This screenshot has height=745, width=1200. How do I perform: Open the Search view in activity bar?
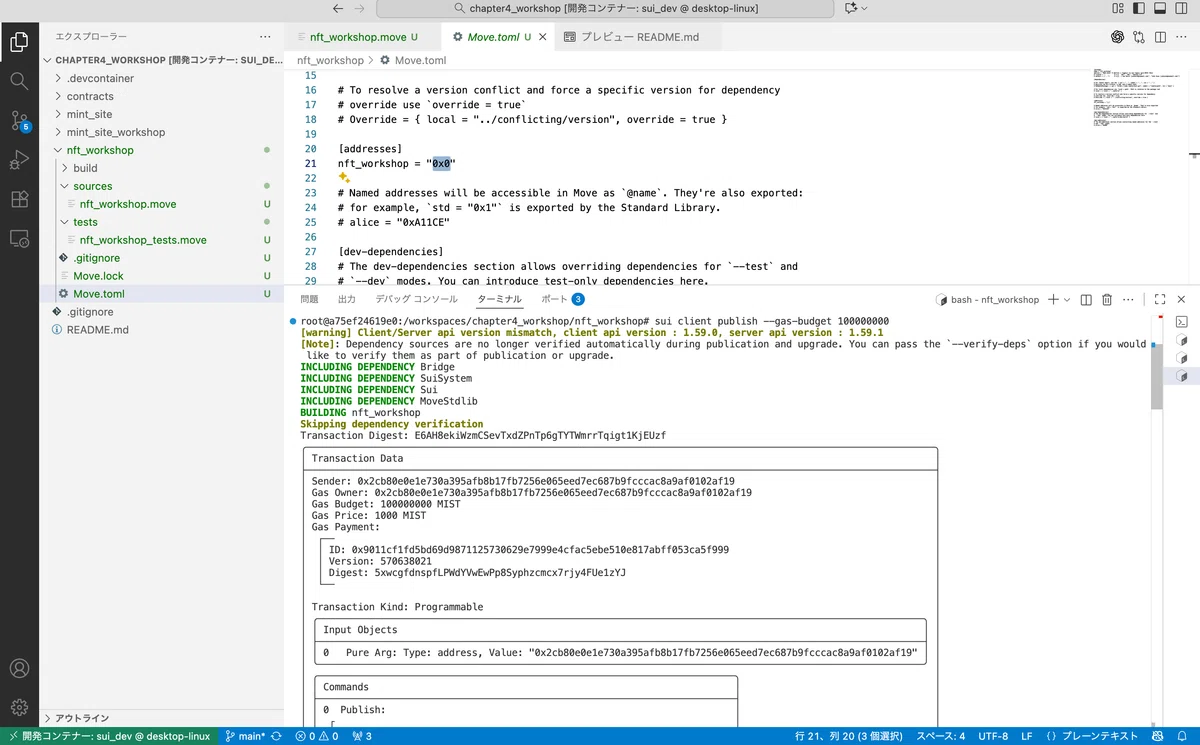(x=19, y=81)
